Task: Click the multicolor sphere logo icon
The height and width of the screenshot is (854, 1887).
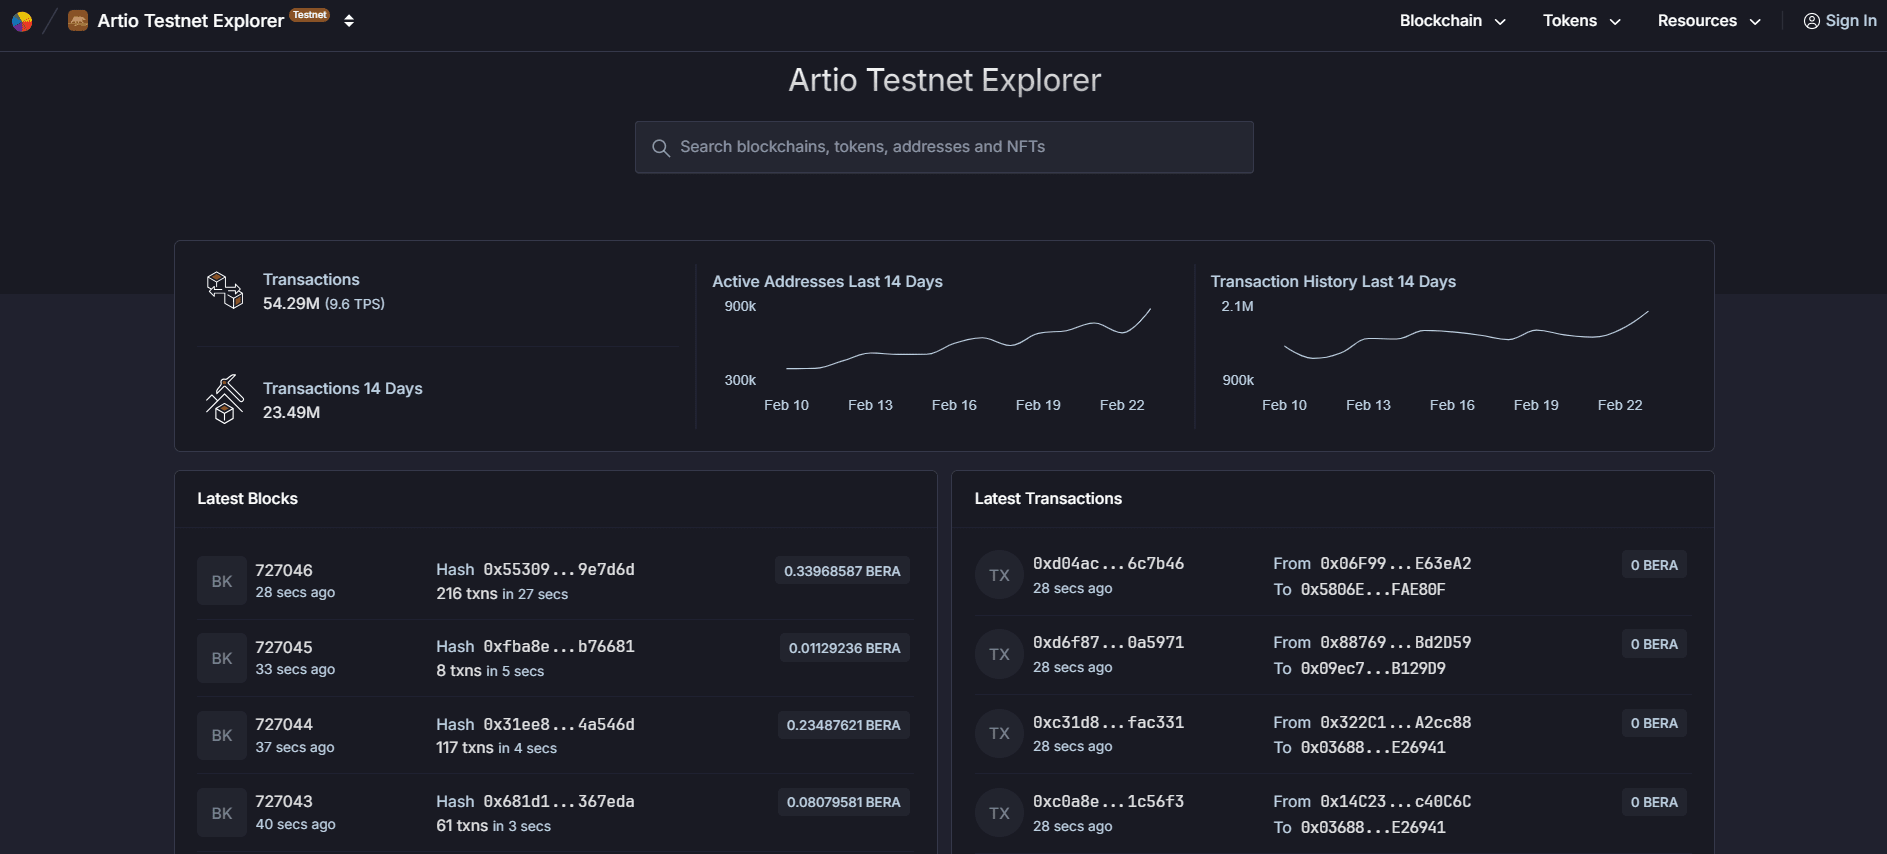Action: [21, 21]
